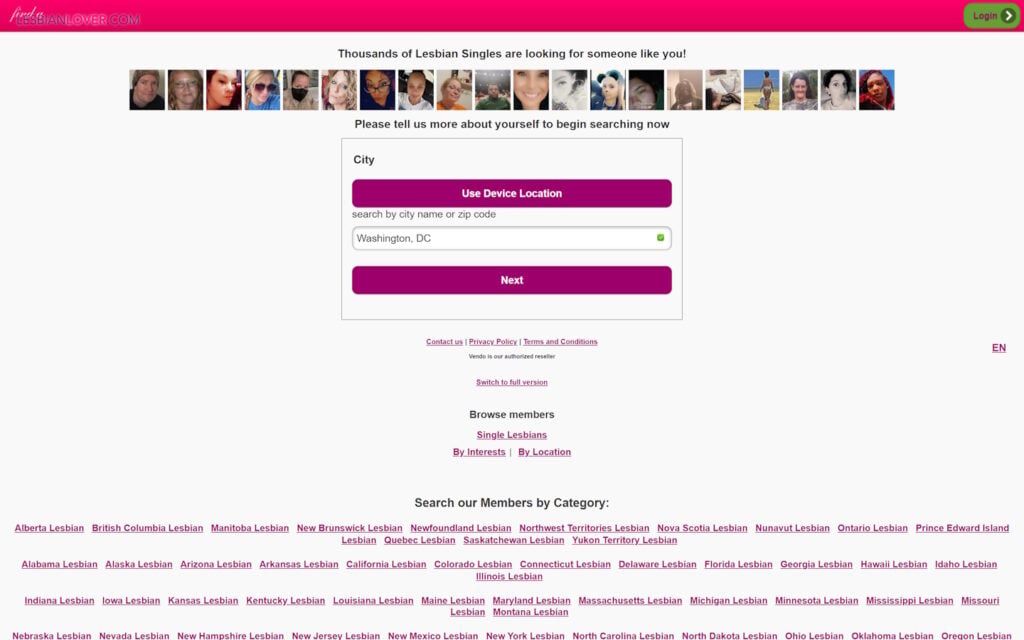Open the Maryland Lesbian category
This screenshot has width=1024, height=640.
[531, 601]
